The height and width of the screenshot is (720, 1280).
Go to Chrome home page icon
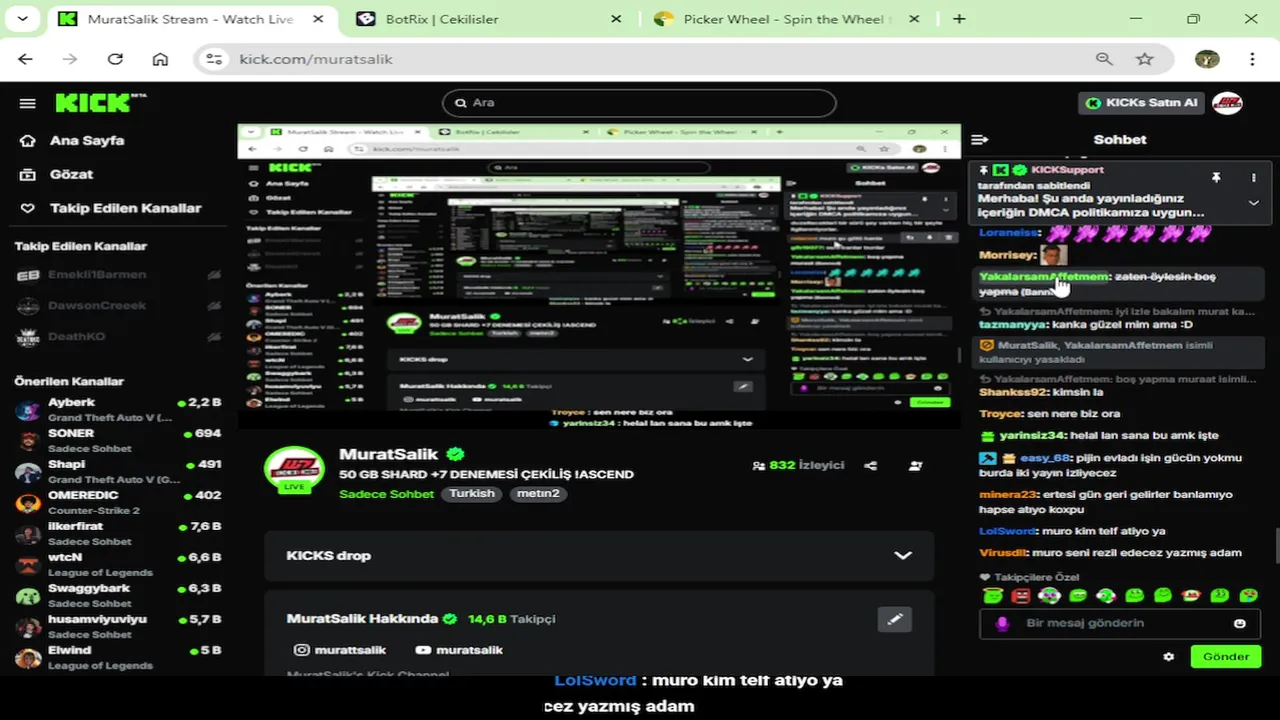[160, 59]
